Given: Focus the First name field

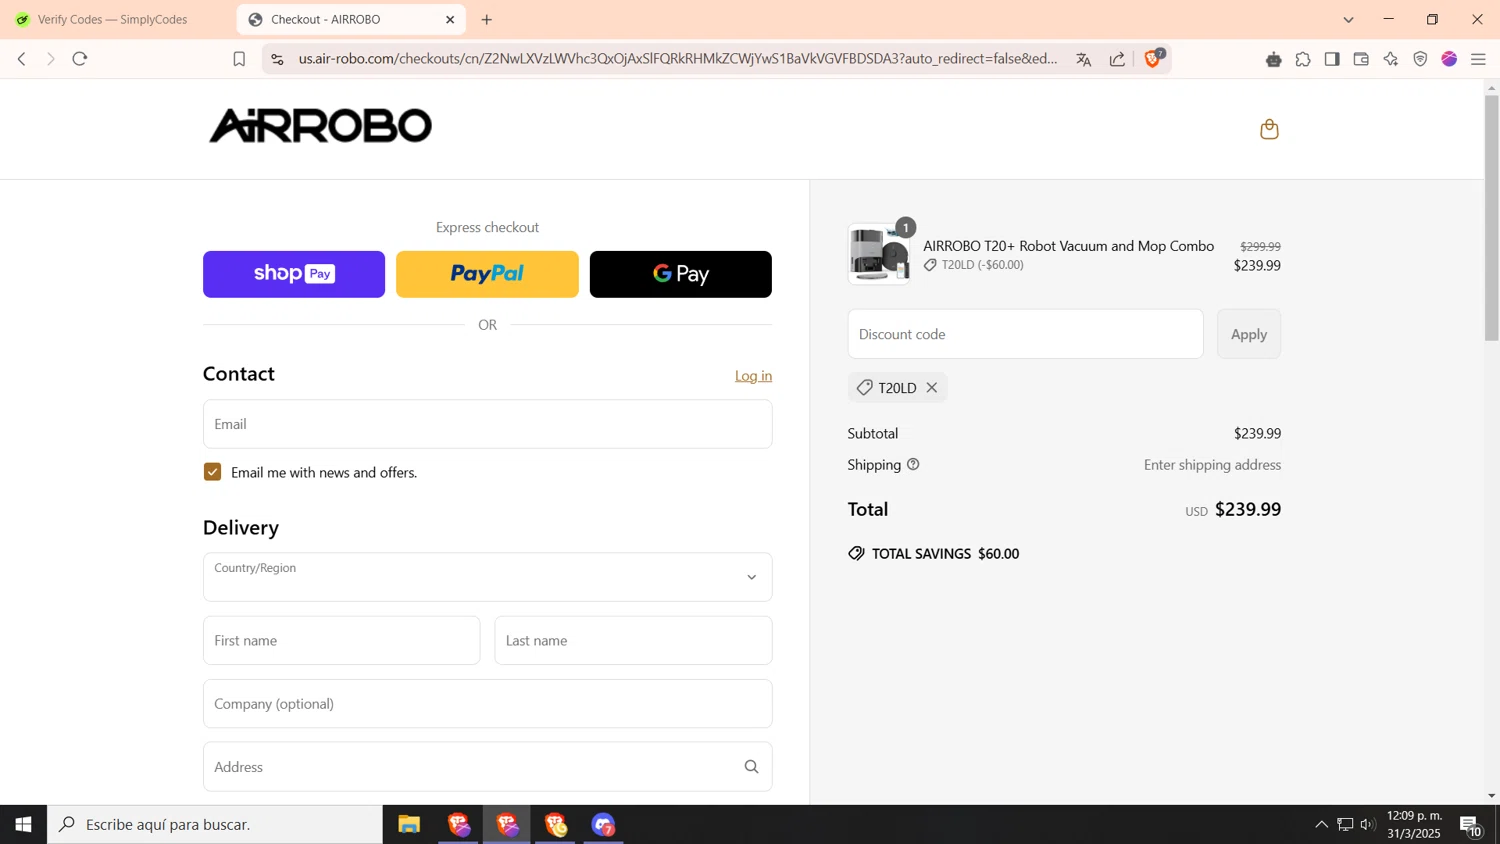Looking at the screenshot, I should click(341, 640).
